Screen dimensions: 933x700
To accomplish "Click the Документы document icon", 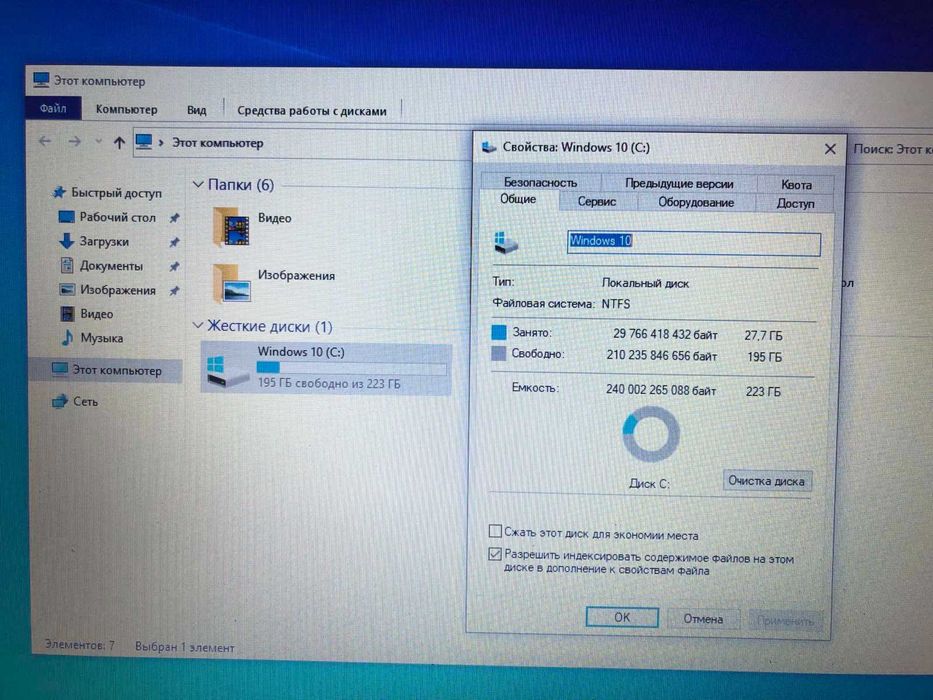I will (67, 265).
